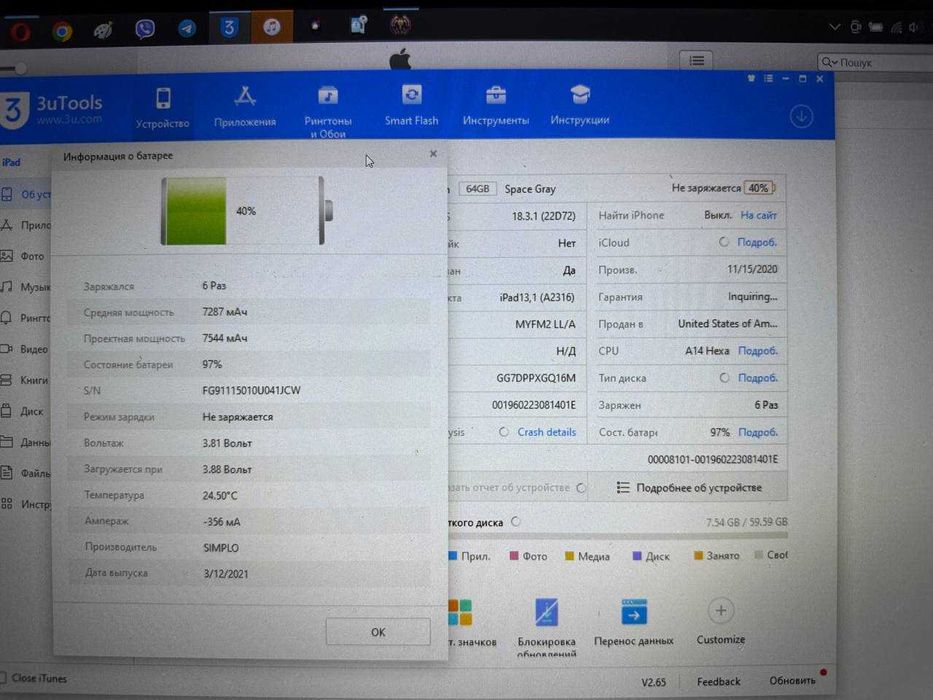Click the SIMPLO manufacturer value
This screenshot has width=933, height=700.
coord(221,548)
